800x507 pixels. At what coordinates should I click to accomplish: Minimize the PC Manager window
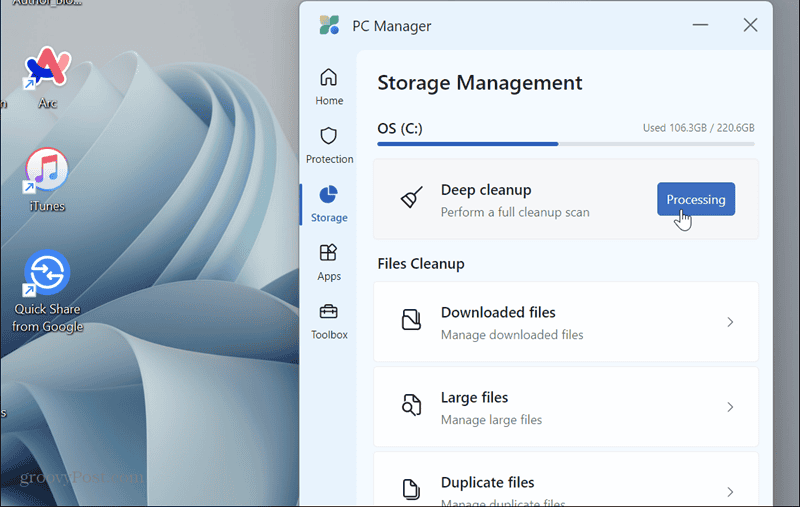click(700, 25)
